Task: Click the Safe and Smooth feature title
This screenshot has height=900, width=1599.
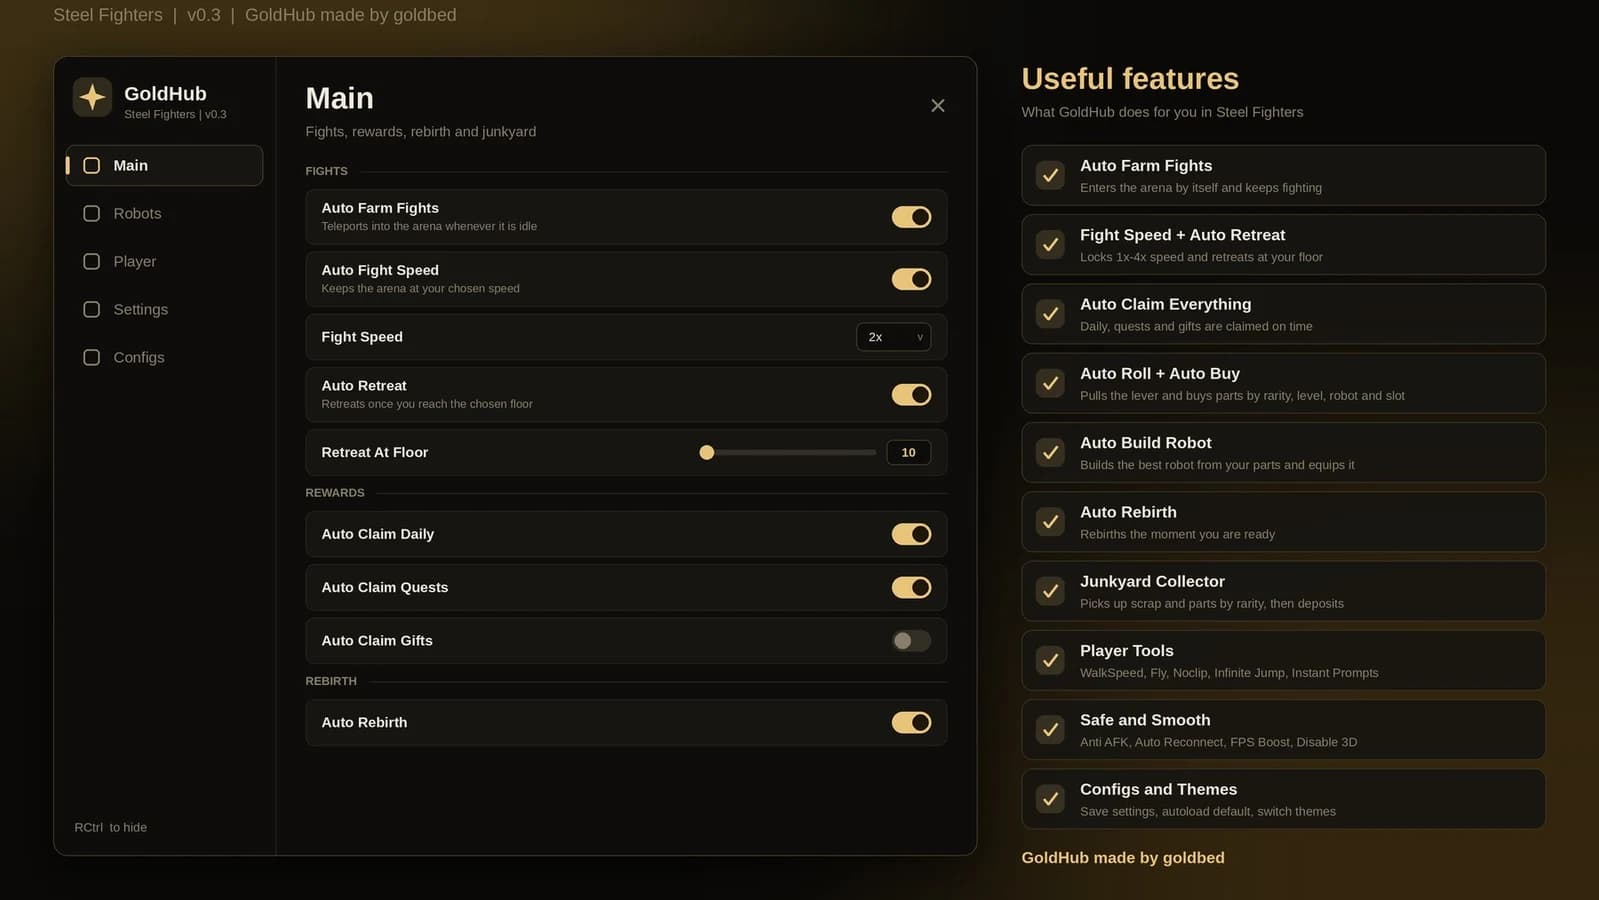Action: [1145, 720]
